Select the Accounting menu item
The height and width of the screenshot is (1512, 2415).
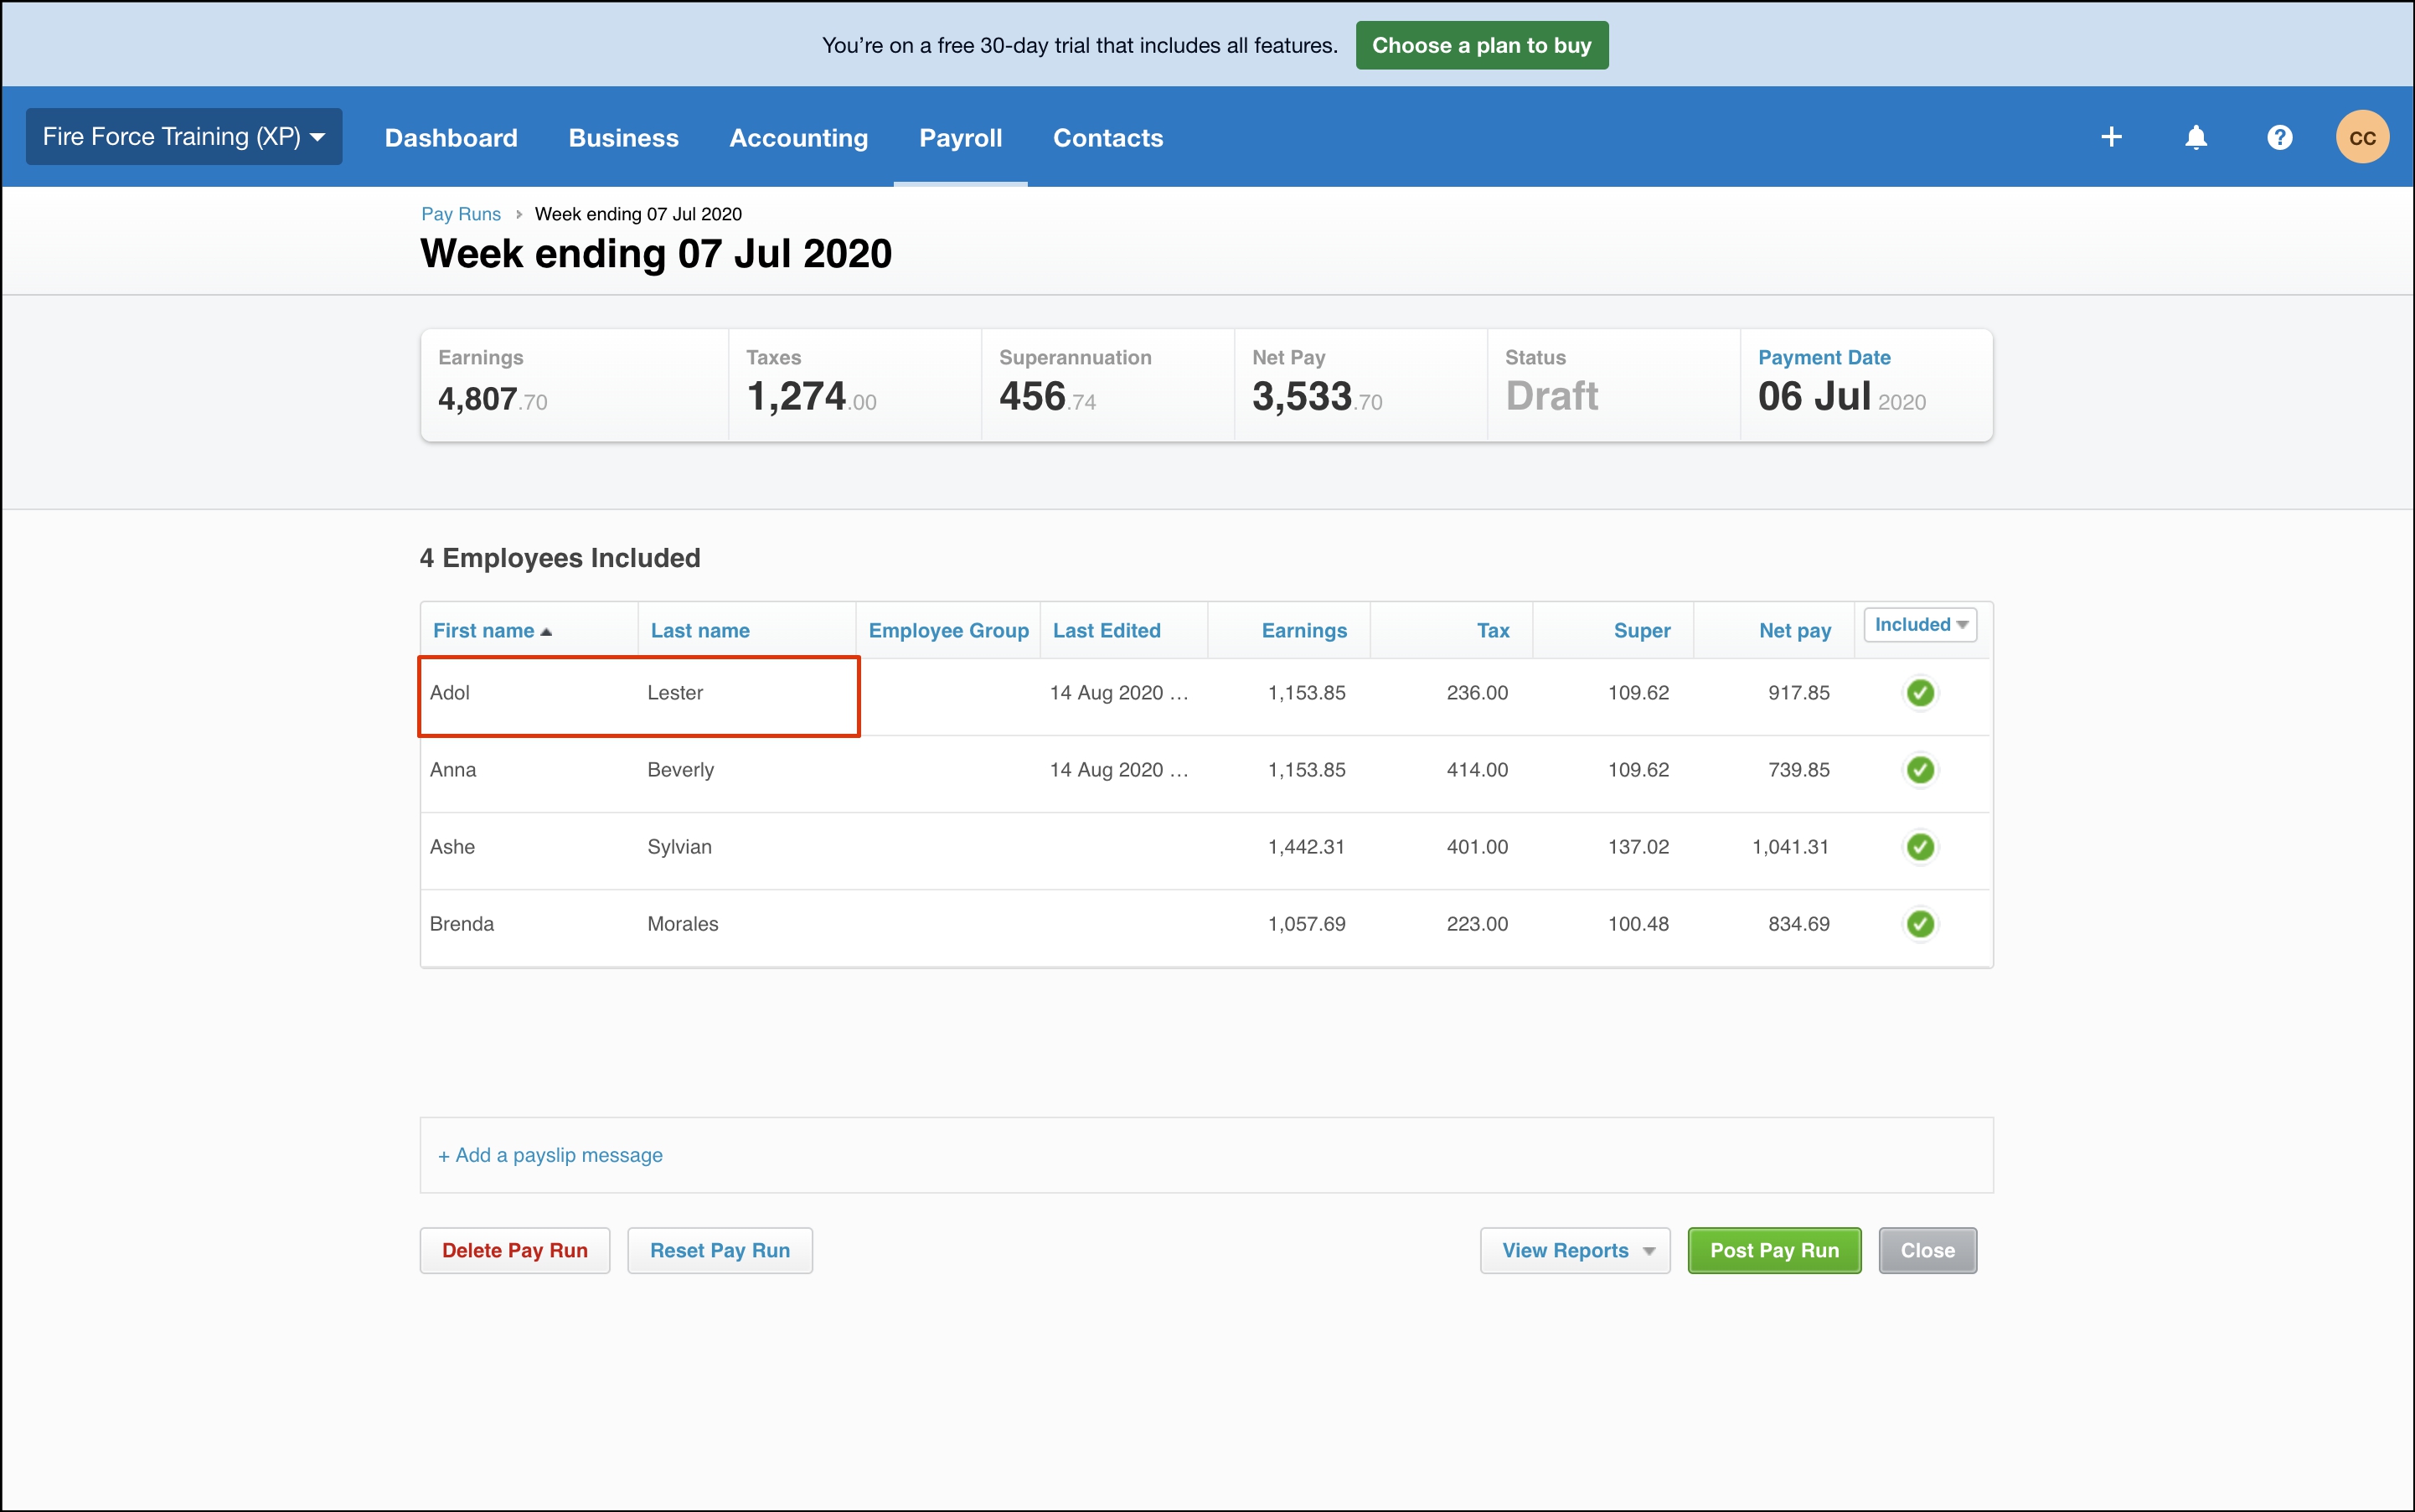coord(799,137)
